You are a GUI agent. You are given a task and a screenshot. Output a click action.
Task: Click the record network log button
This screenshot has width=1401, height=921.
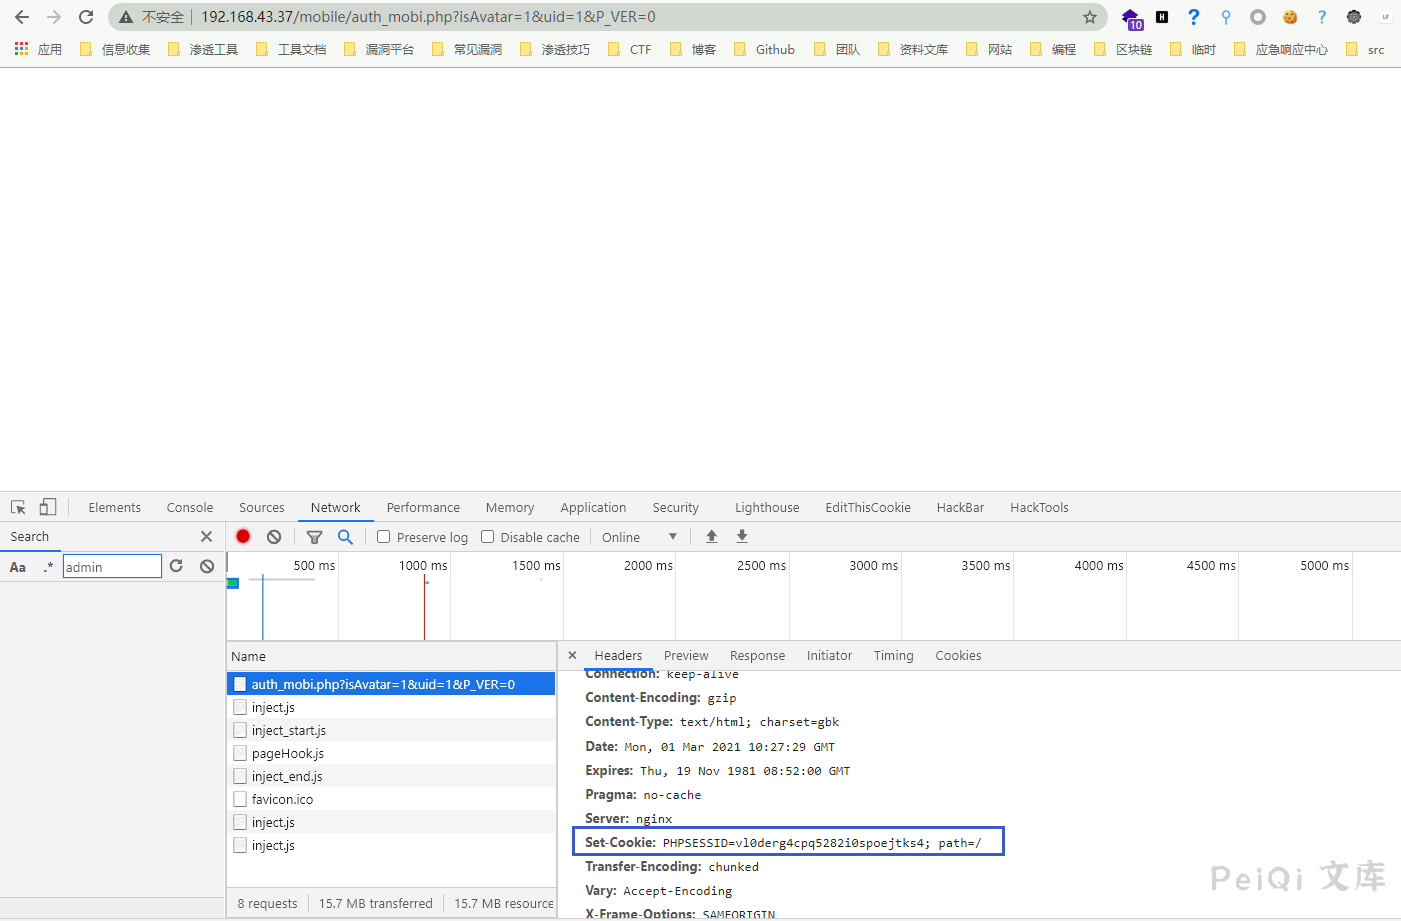(x=243, y=537)
